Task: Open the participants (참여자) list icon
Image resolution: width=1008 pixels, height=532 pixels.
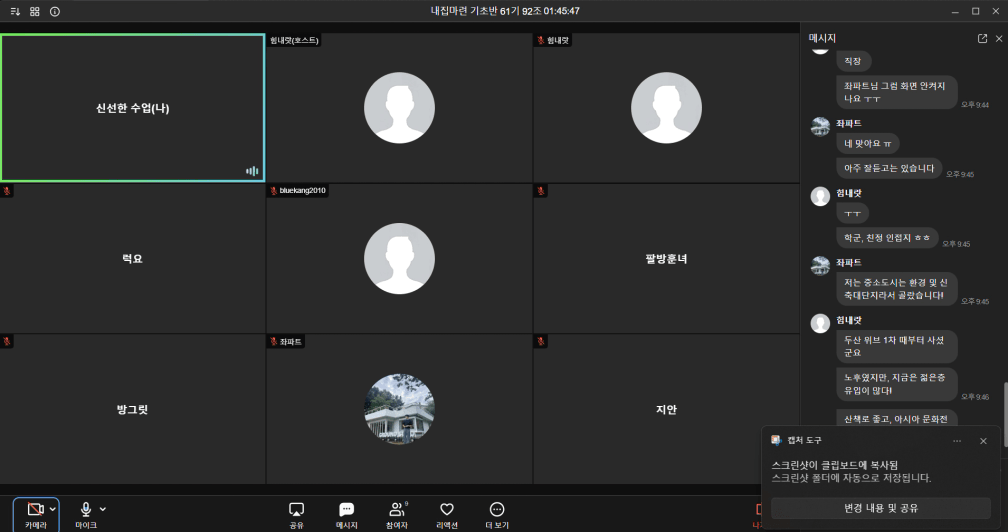Action: point(397,510)
